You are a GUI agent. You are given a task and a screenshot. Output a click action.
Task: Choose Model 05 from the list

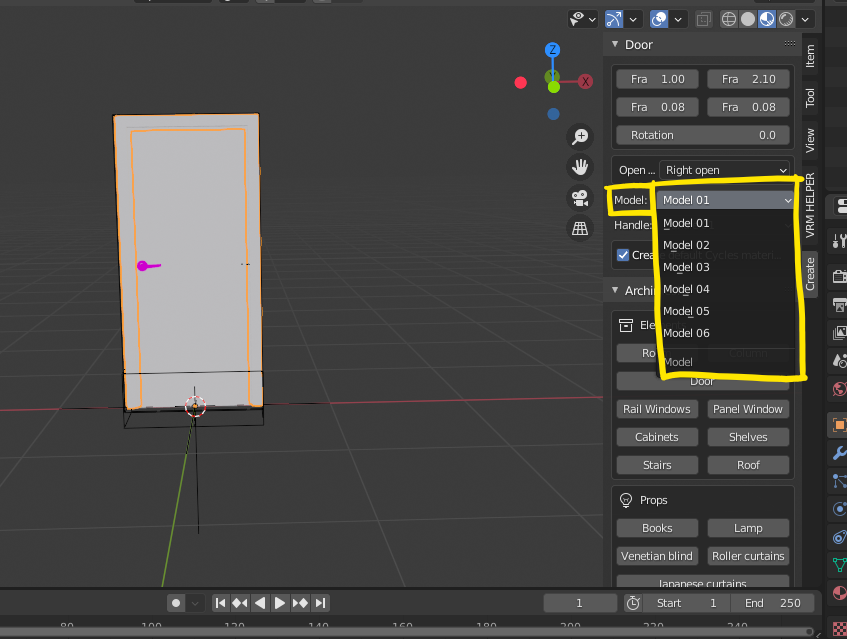(x=727, y=311)
